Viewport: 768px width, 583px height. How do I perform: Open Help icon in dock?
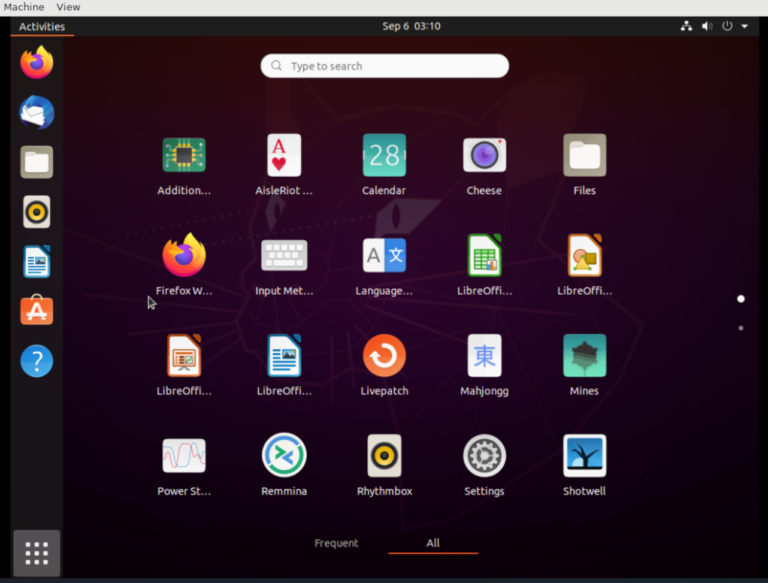pyautogui.click(x=37, y=361)
